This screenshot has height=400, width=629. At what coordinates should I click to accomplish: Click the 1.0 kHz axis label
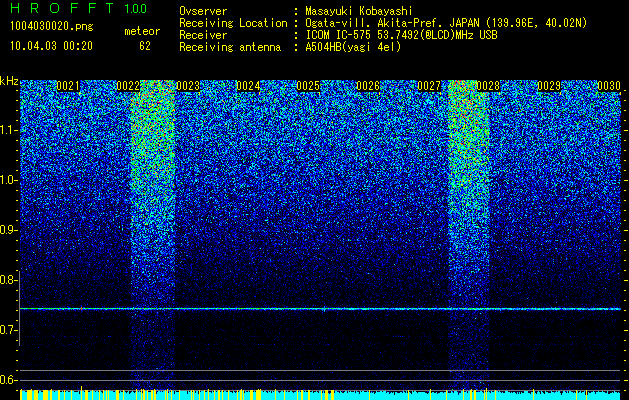[8, 181]
